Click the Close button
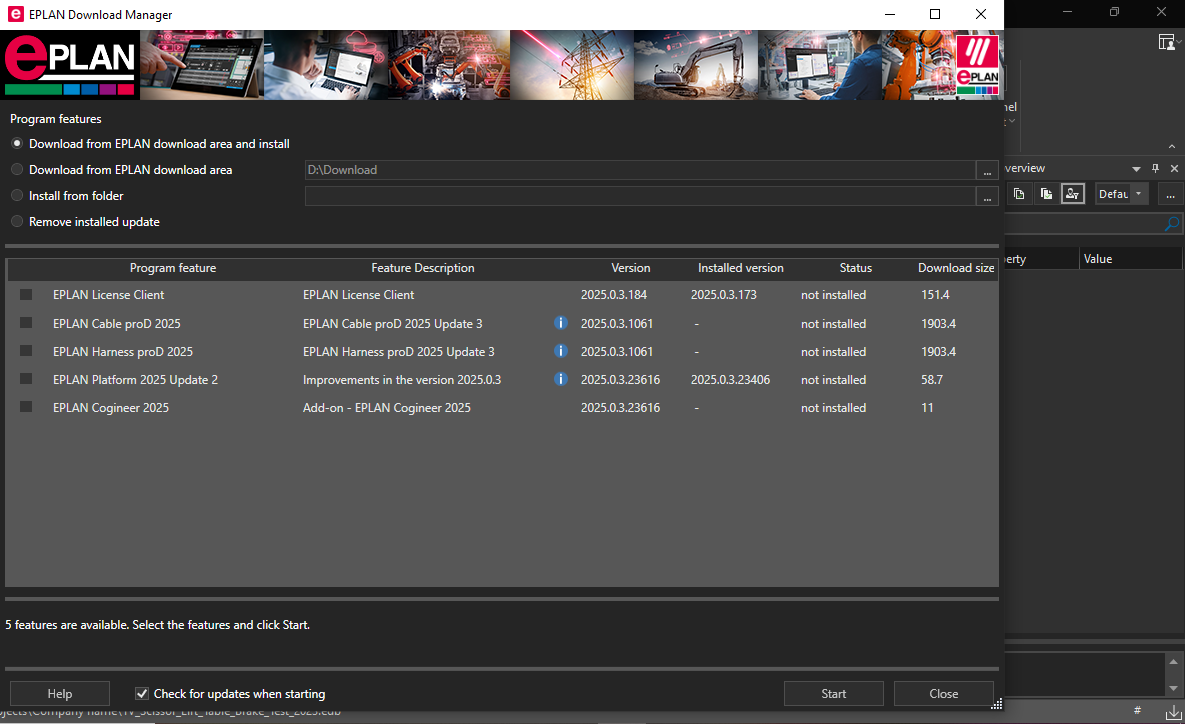Image resolution: width=1185 pixels, height=724 pixels. [x=943, y=693]
